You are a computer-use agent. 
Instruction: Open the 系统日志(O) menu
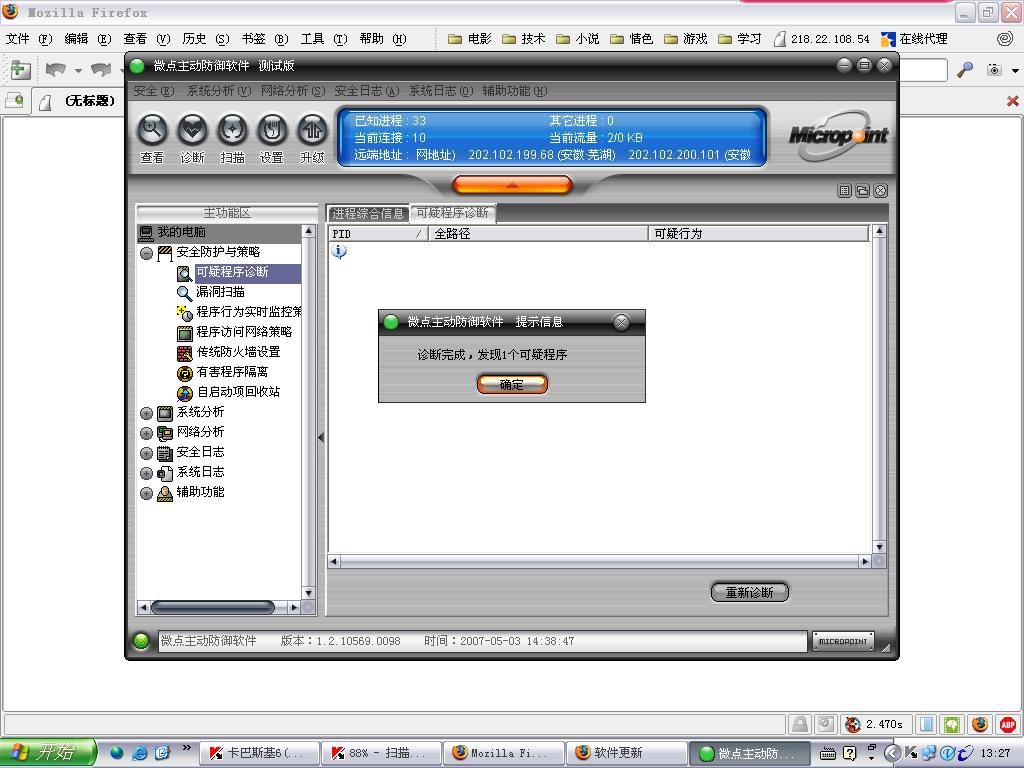pos(441,91)
